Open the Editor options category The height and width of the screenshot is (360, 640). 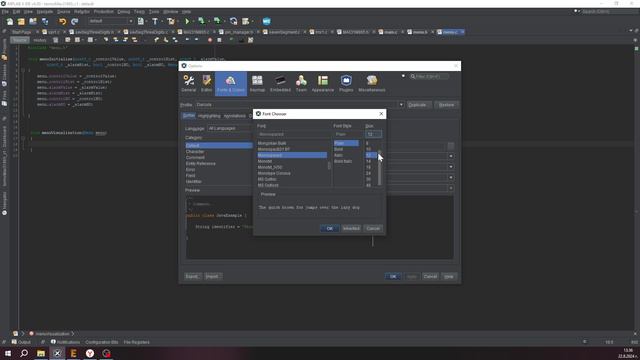(207, 84)
